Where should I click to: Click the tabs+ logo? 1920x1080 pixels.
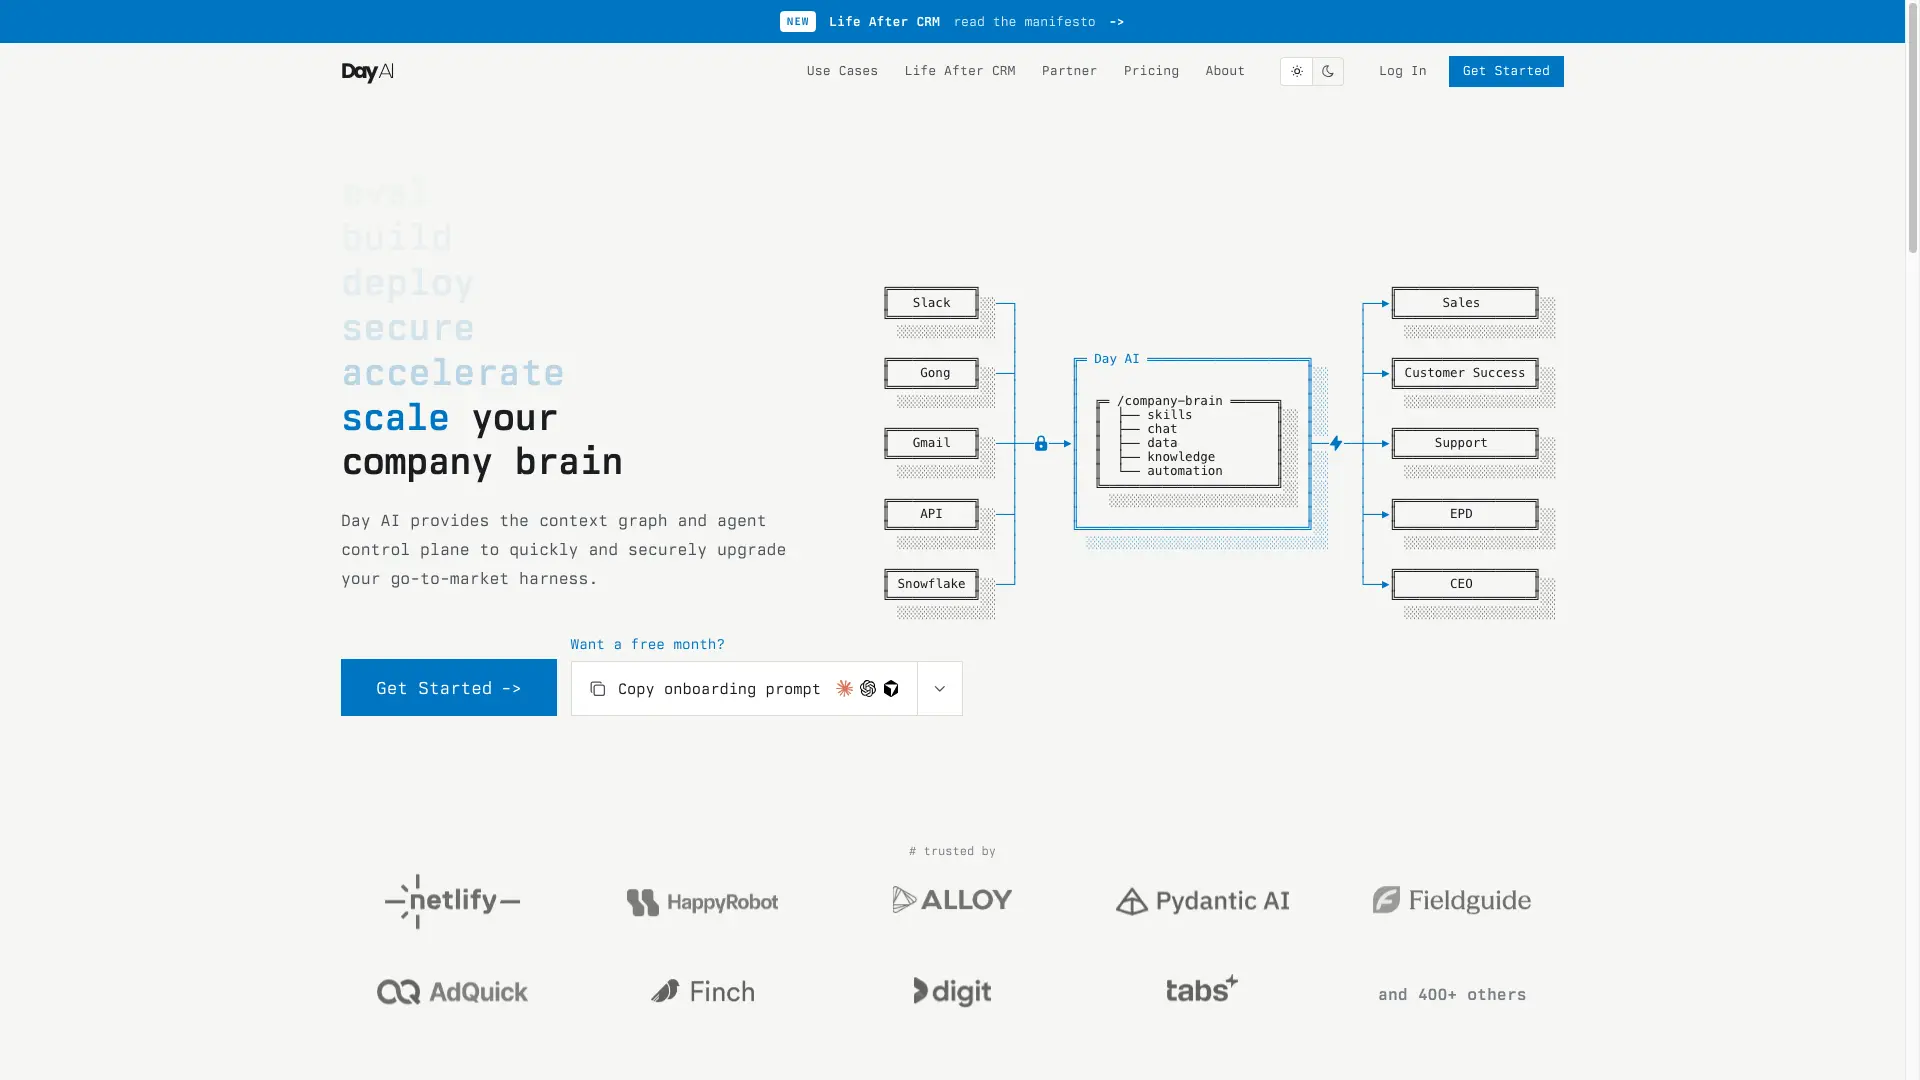[x=1202, y=989]
